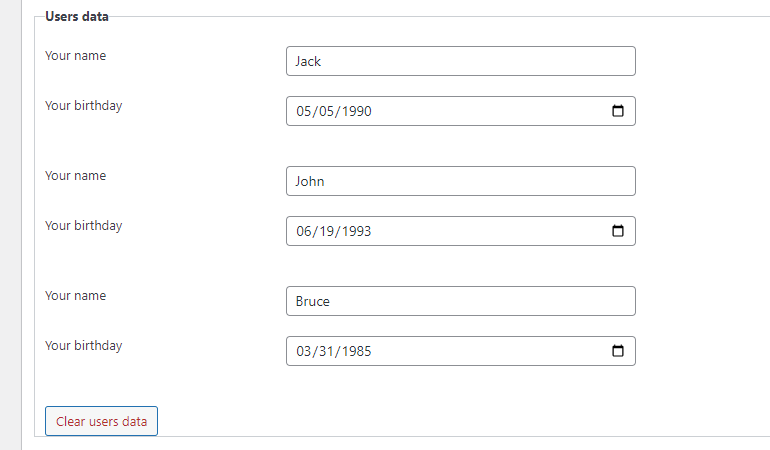Open calendar picker for Bruce's birthday
Viewport: 770px width, 450px height.
point(617,351)
